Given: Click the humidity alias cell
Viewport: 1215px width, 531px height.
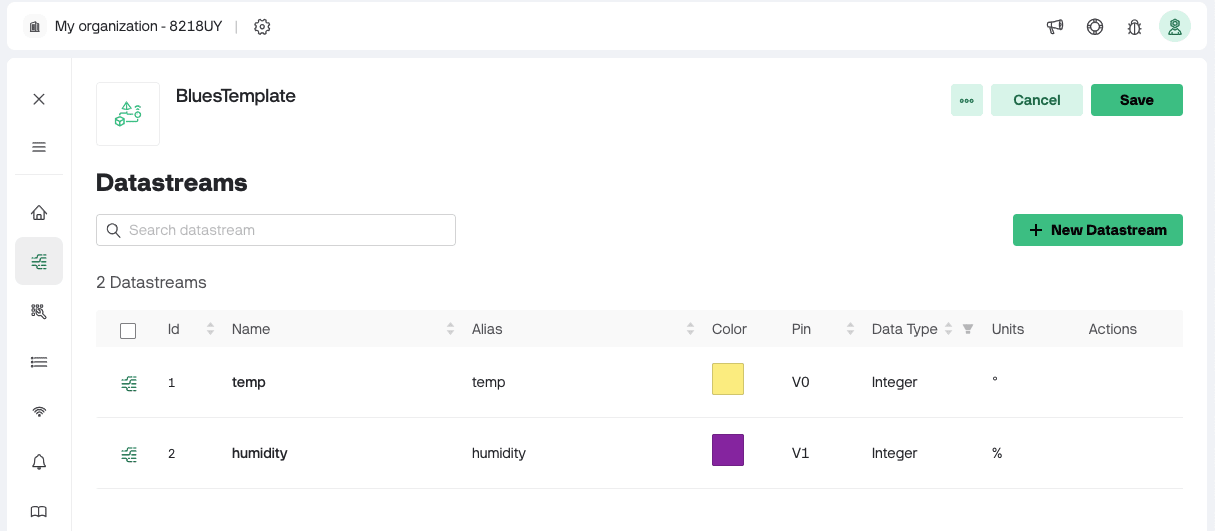Looking at the screenshot, I should click(499, 453).
